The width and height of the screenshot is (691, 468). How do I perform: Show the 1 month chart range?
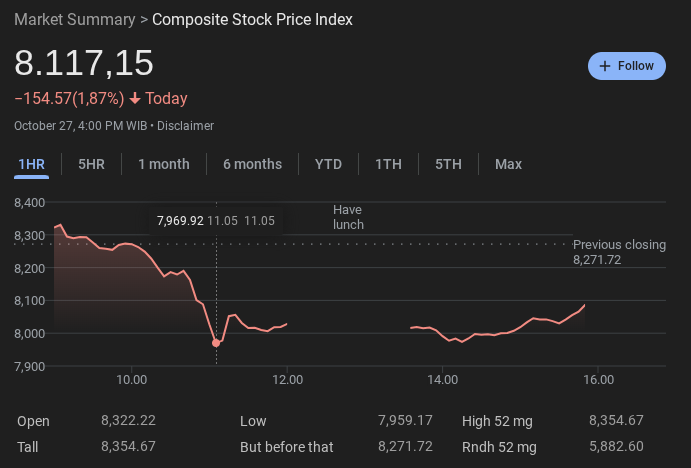[x=164, y=164]
